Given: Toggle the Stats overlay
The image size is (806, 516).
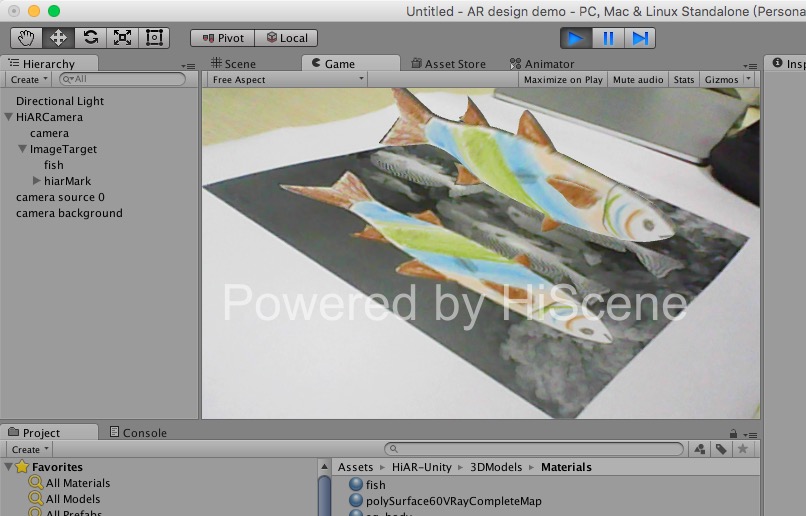Looking at the screenshot, I should pos(683,80).
